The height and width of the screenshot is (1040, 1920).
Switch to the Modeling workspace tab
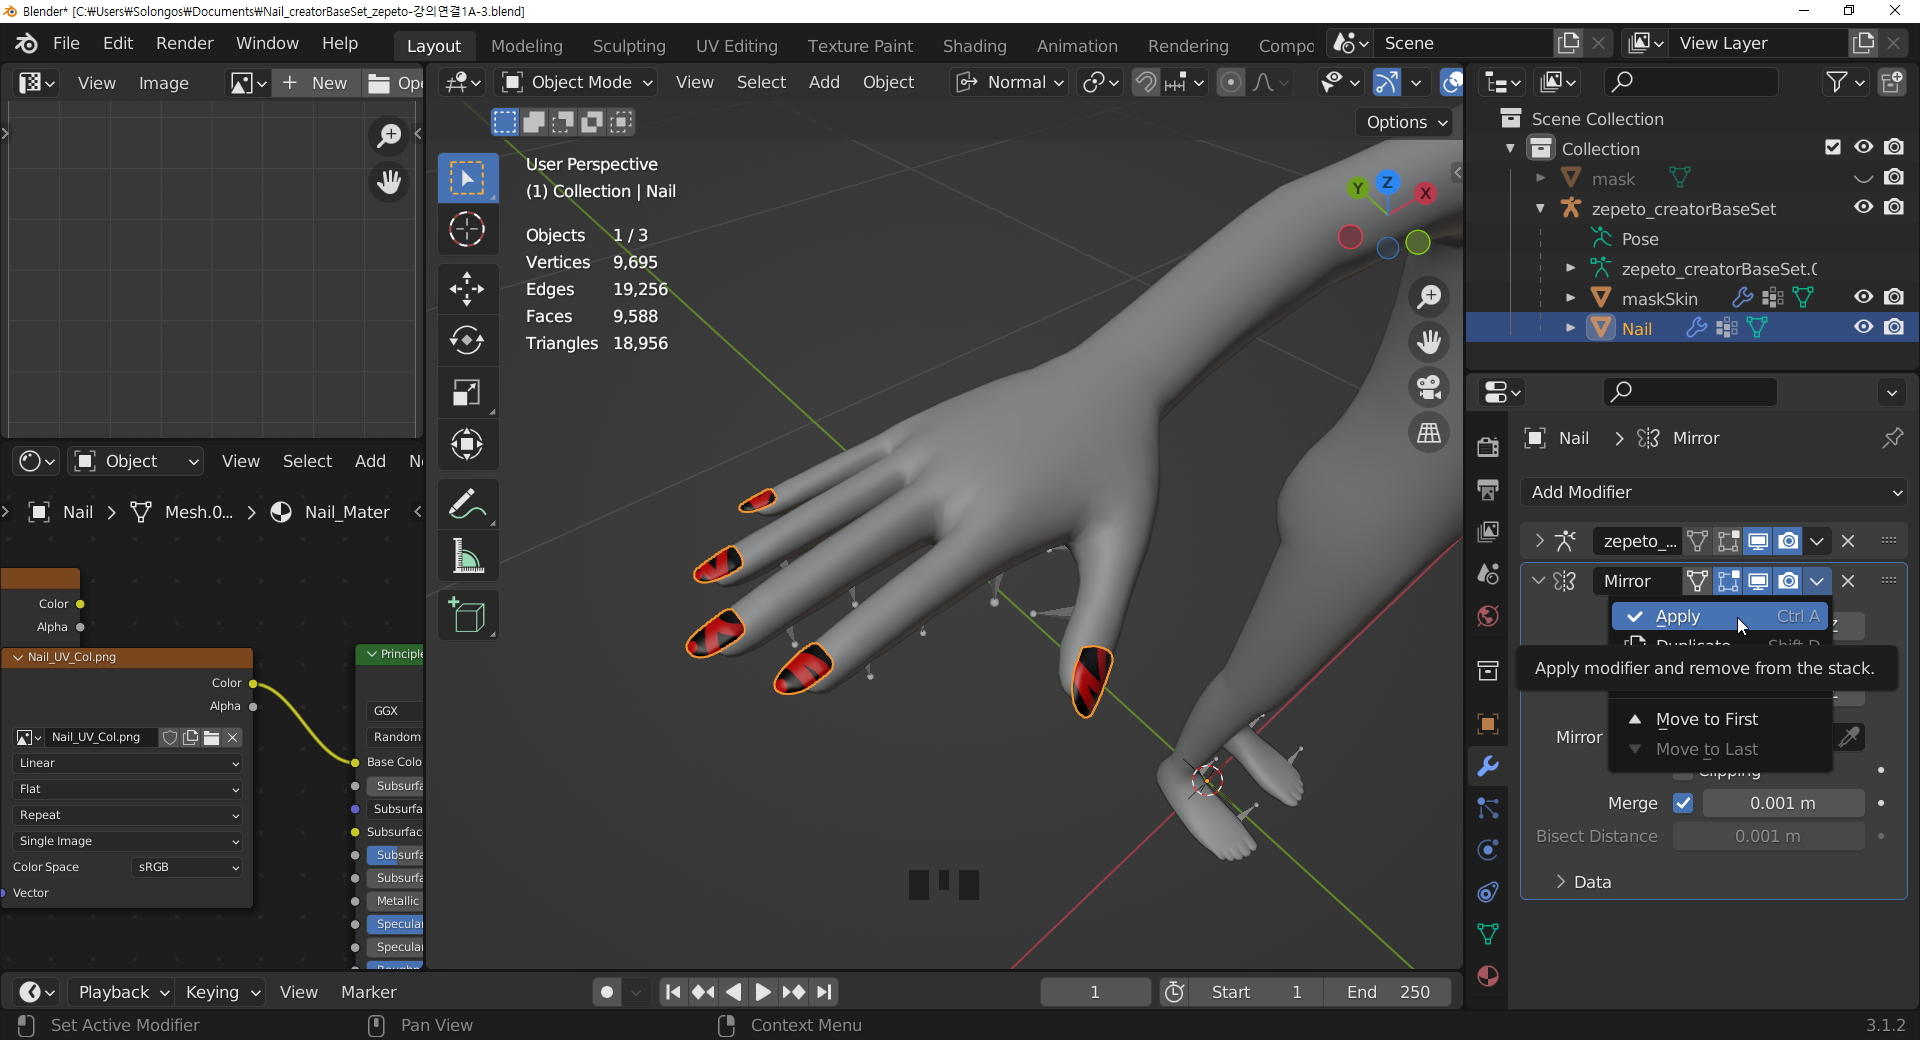526,46
